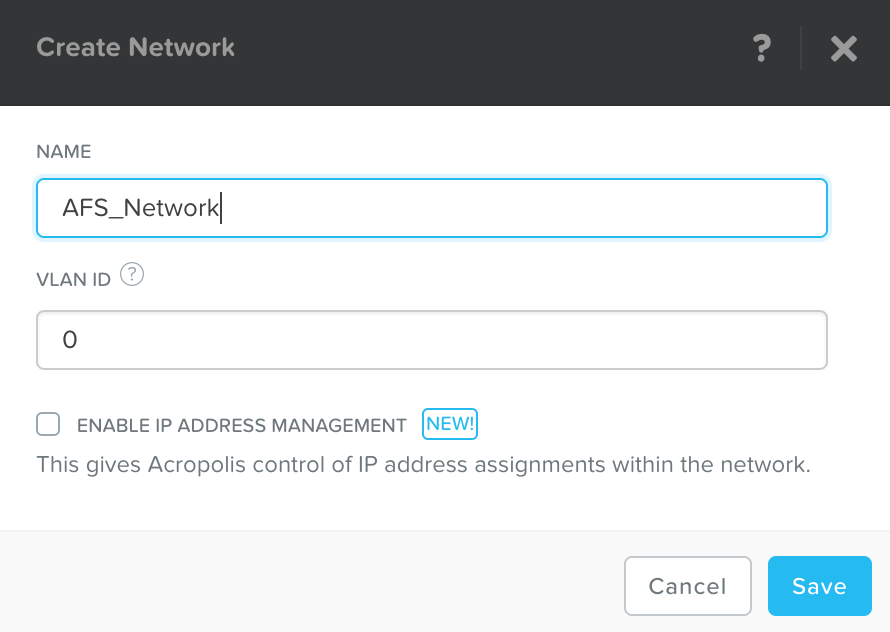The image size is (890, 632).
Task: Cancel the network creation
Action: coord(687,586)
